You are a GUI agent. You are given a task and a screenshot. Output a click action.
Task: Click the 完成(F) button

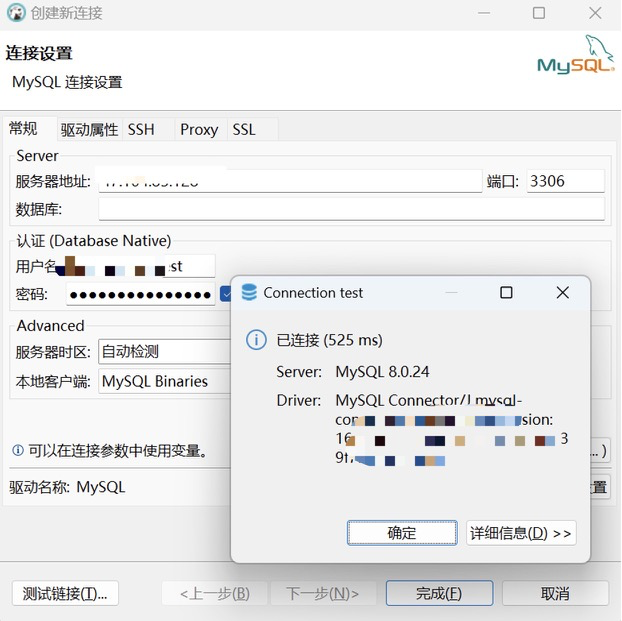coord(440,594)
